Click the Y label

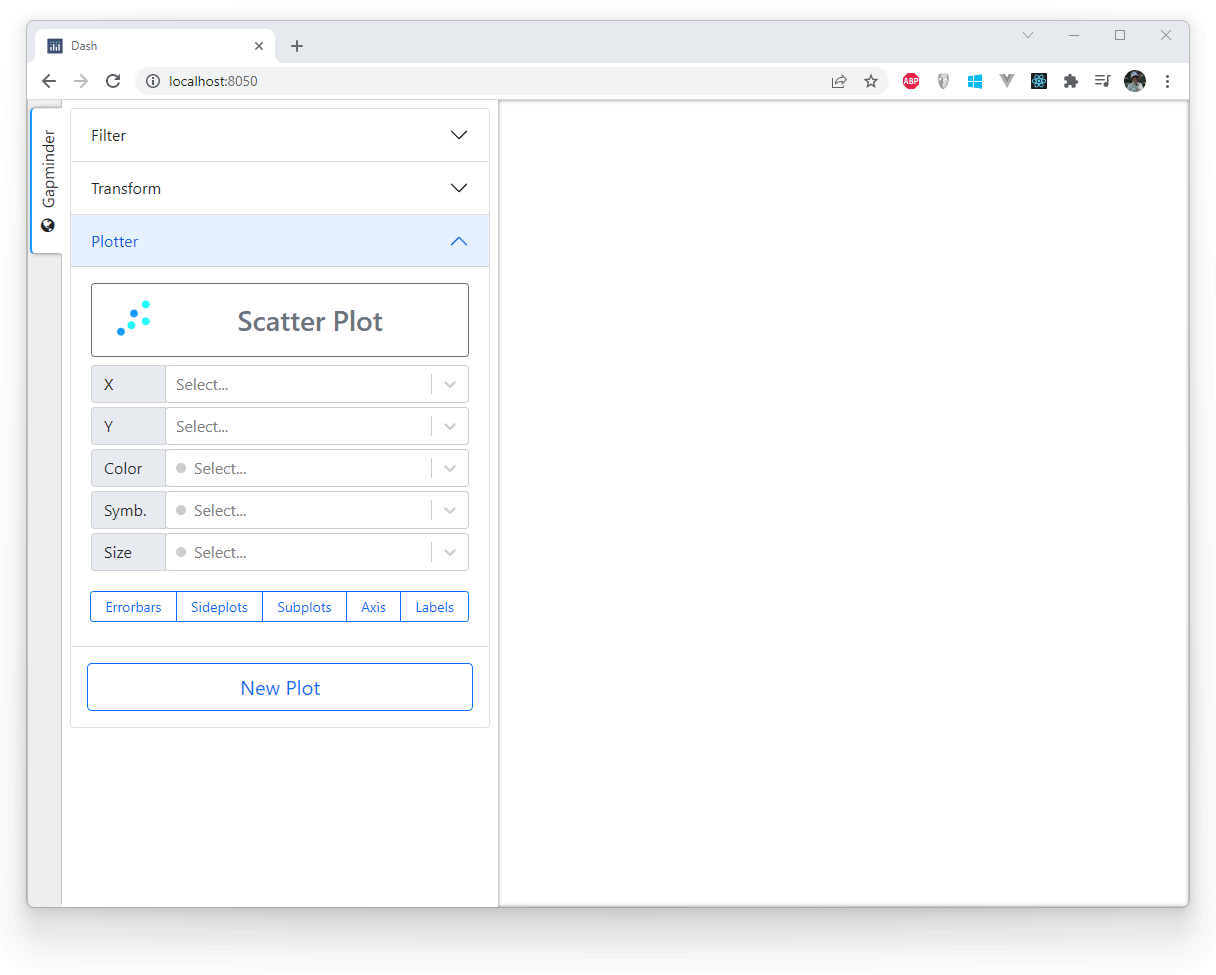coord(128,426)
